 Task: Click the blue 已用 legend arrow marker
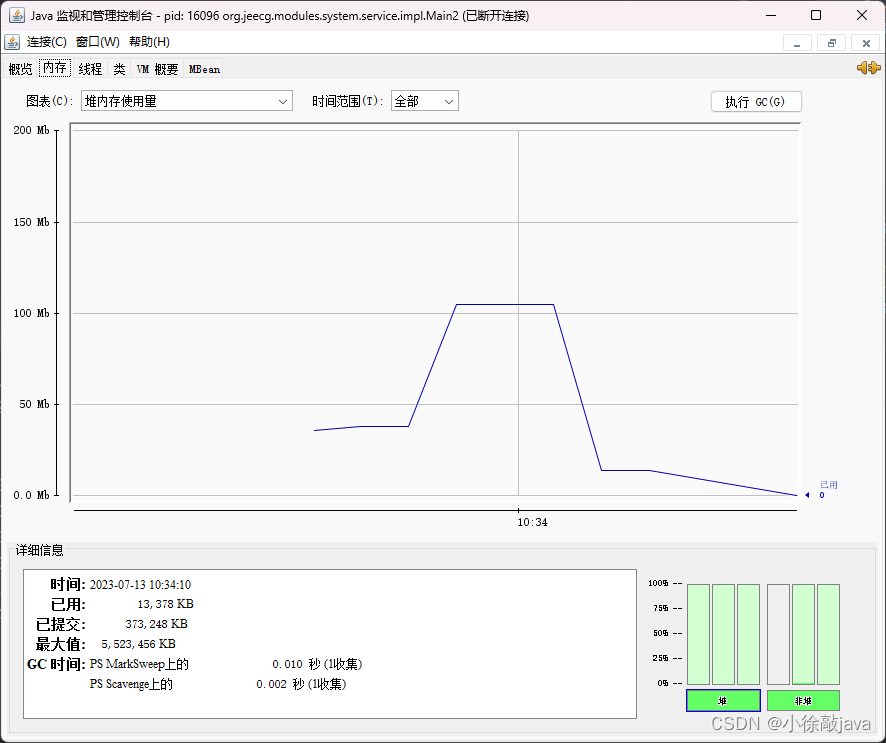point(807,494)
